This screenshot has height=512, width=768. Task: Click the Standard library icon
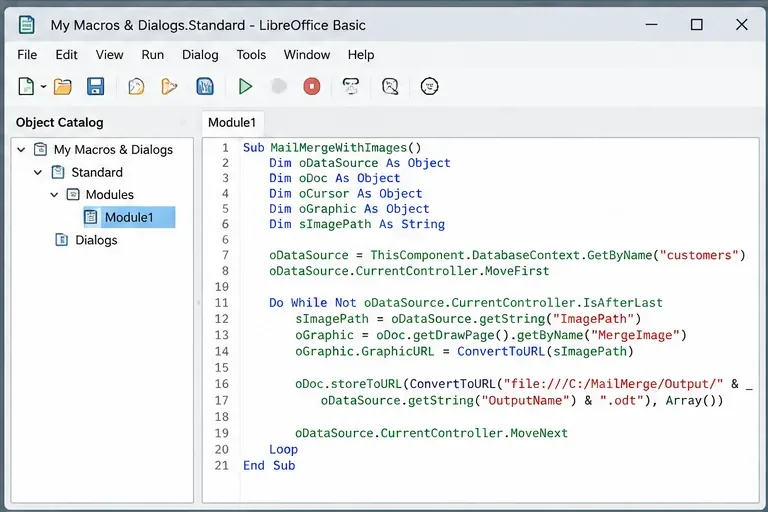[58, 172]
